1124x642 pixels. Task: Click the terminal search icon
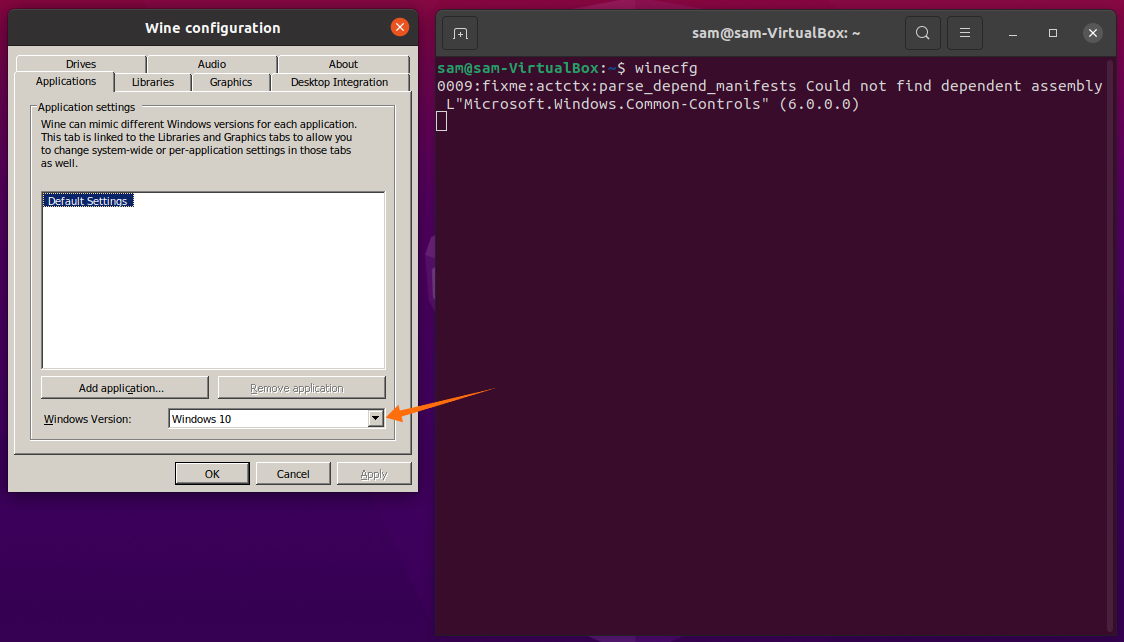[x=923, y=33]
